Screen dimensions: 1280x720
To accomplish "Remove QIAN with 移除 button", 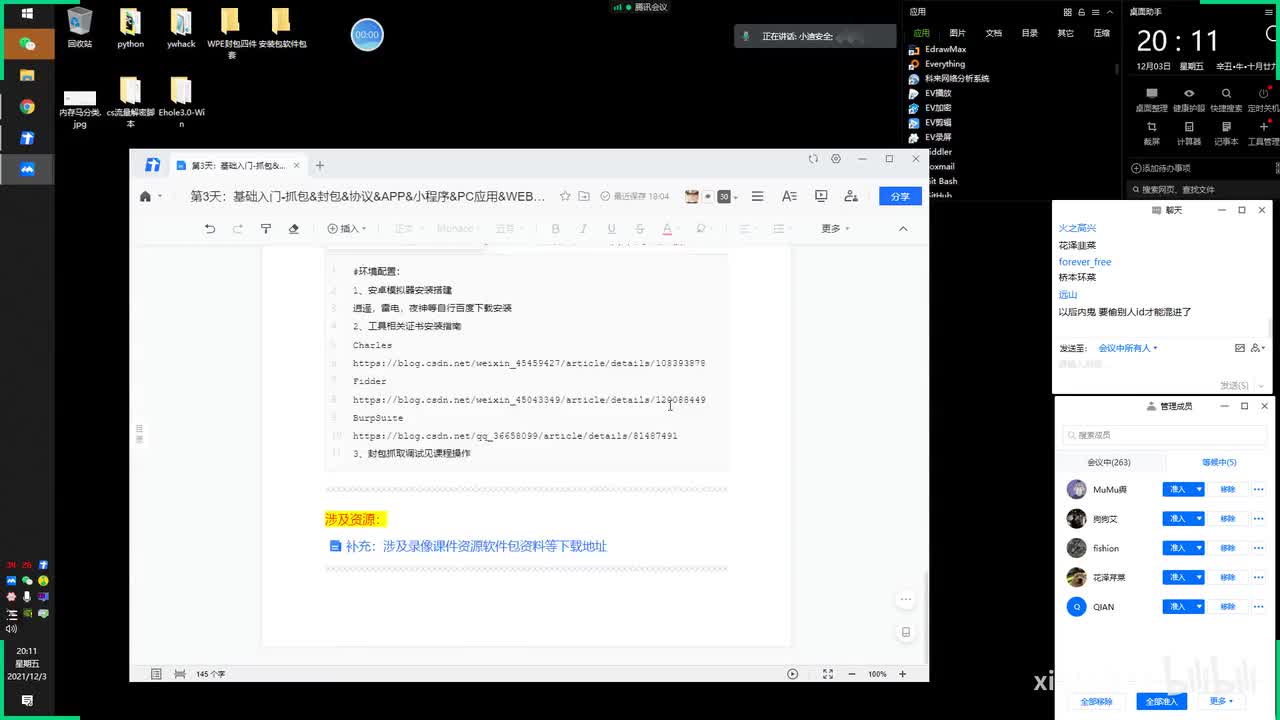I will click(x=1228, y=607).
